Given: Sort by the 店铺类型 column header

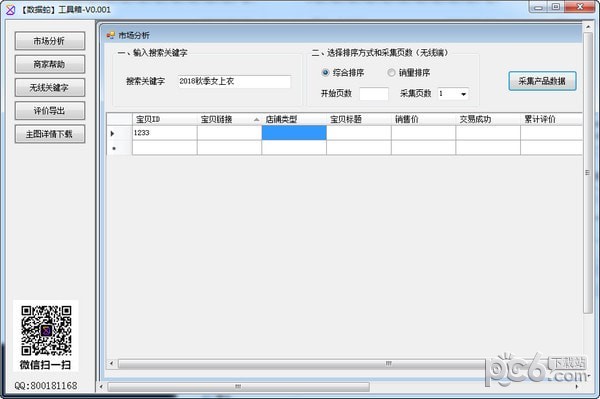Looking at the screenshot, I should pos(294,119).
